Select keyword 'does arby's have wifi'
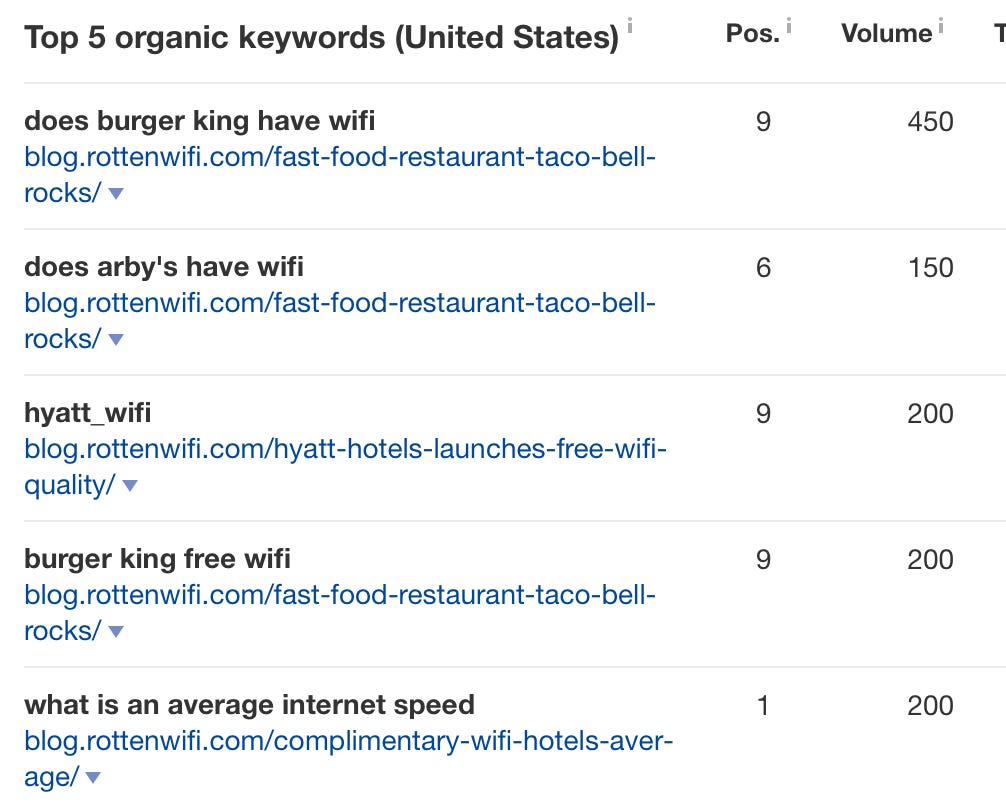Screen dimensions: 1006x804 pyautogui.click(x=164, y=268)
